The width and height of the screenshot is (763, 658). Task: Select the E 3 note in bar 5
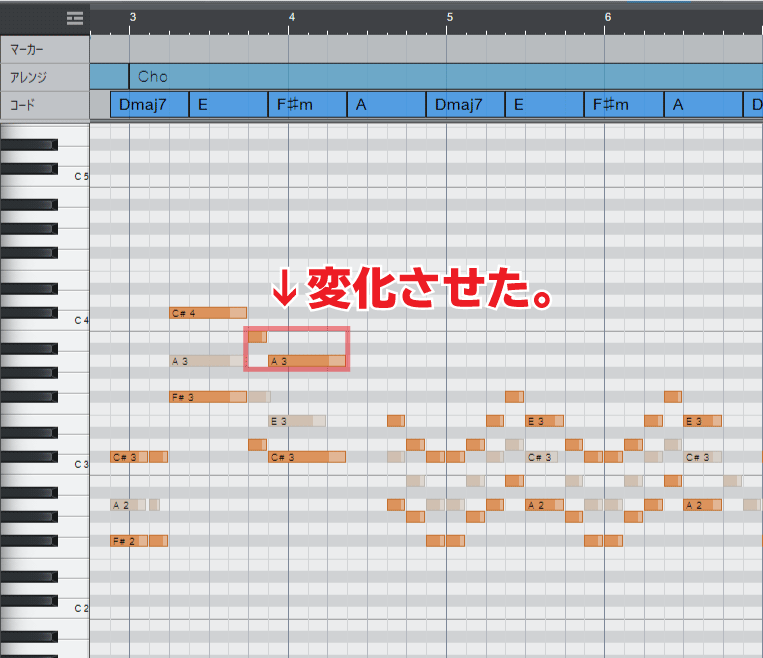coord(545,421)
